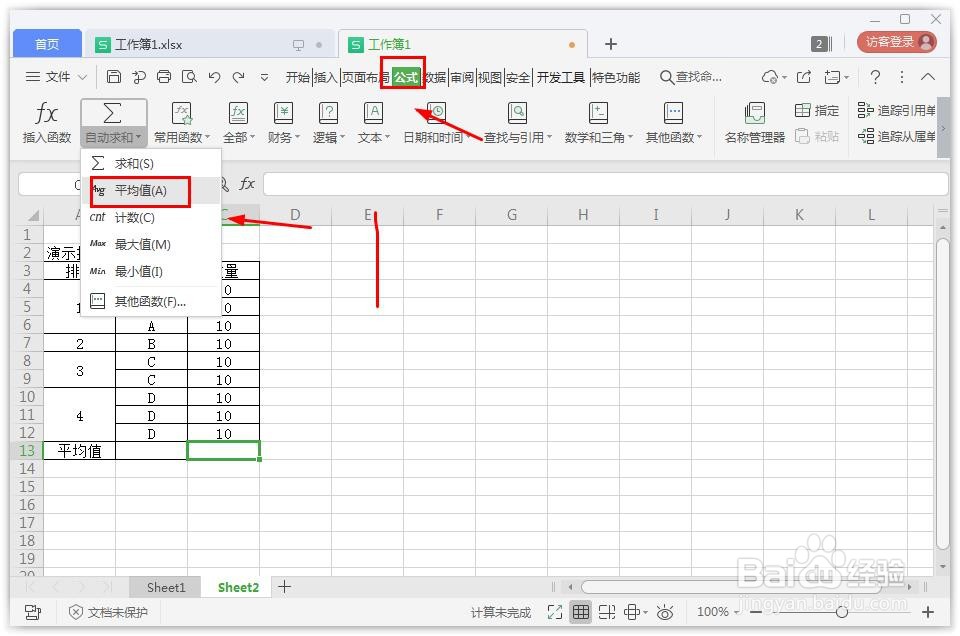The width and height of the screenshot is (960, 636).
Task: Open the Review (审阅) ribbon tab
Action: (x=462, y=77)
